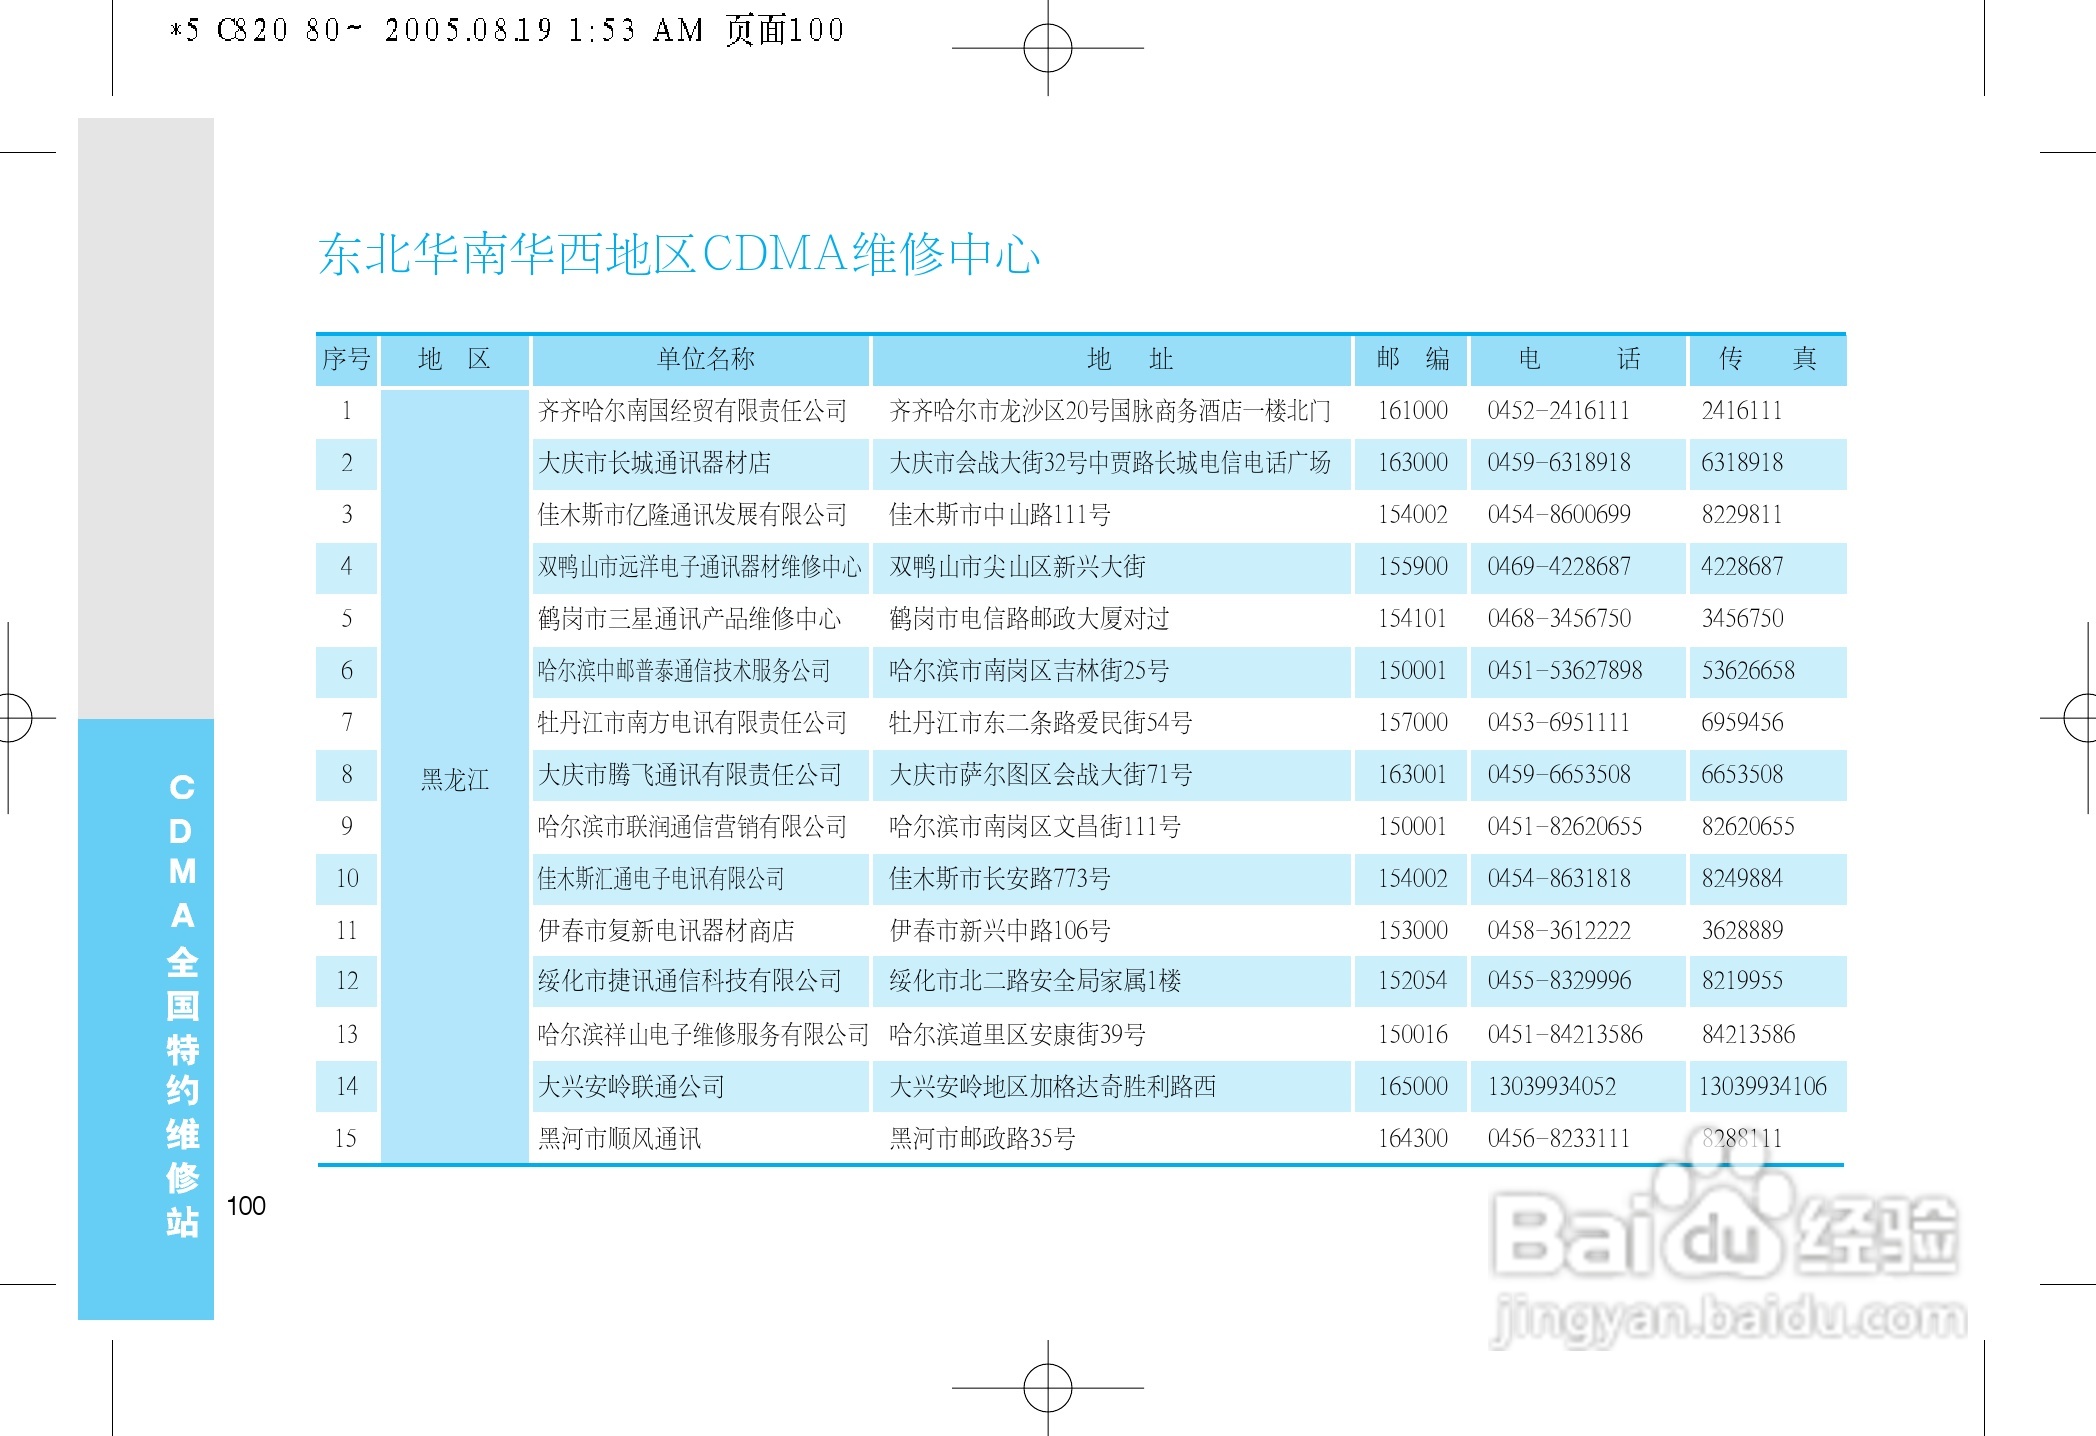
Task: Click postal code 164300
Action: click(1412, 1139)
